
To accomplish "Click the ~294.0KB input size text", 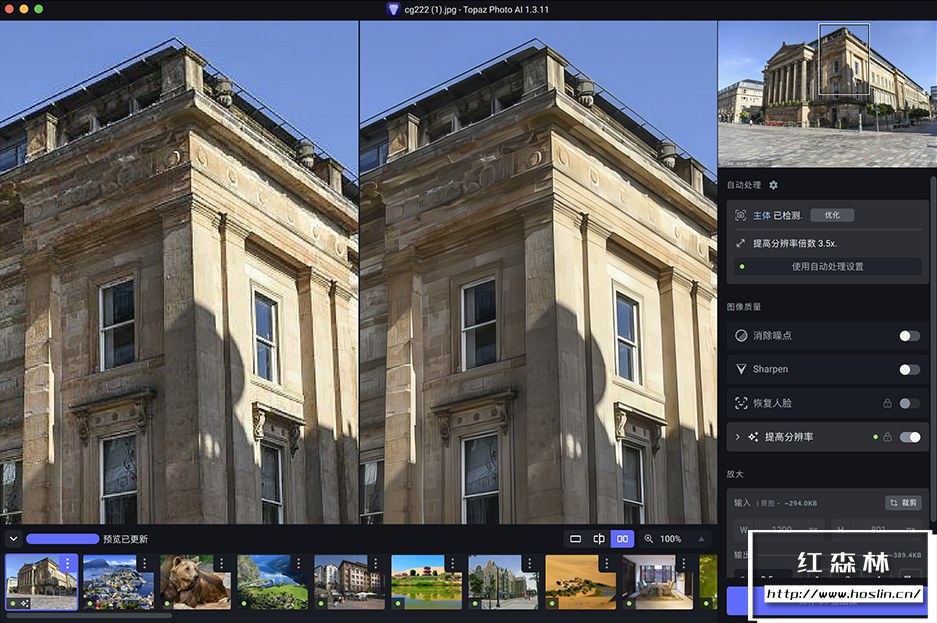I will coord(800,503).
